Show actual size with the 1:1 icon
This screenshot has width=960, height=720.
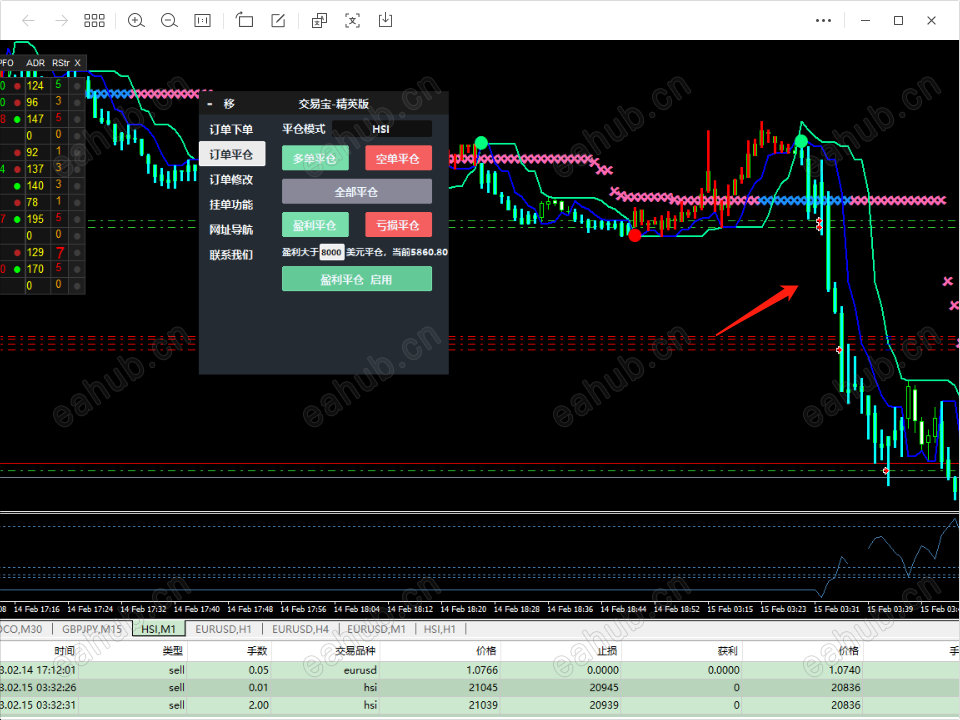(x=202, y=21)
